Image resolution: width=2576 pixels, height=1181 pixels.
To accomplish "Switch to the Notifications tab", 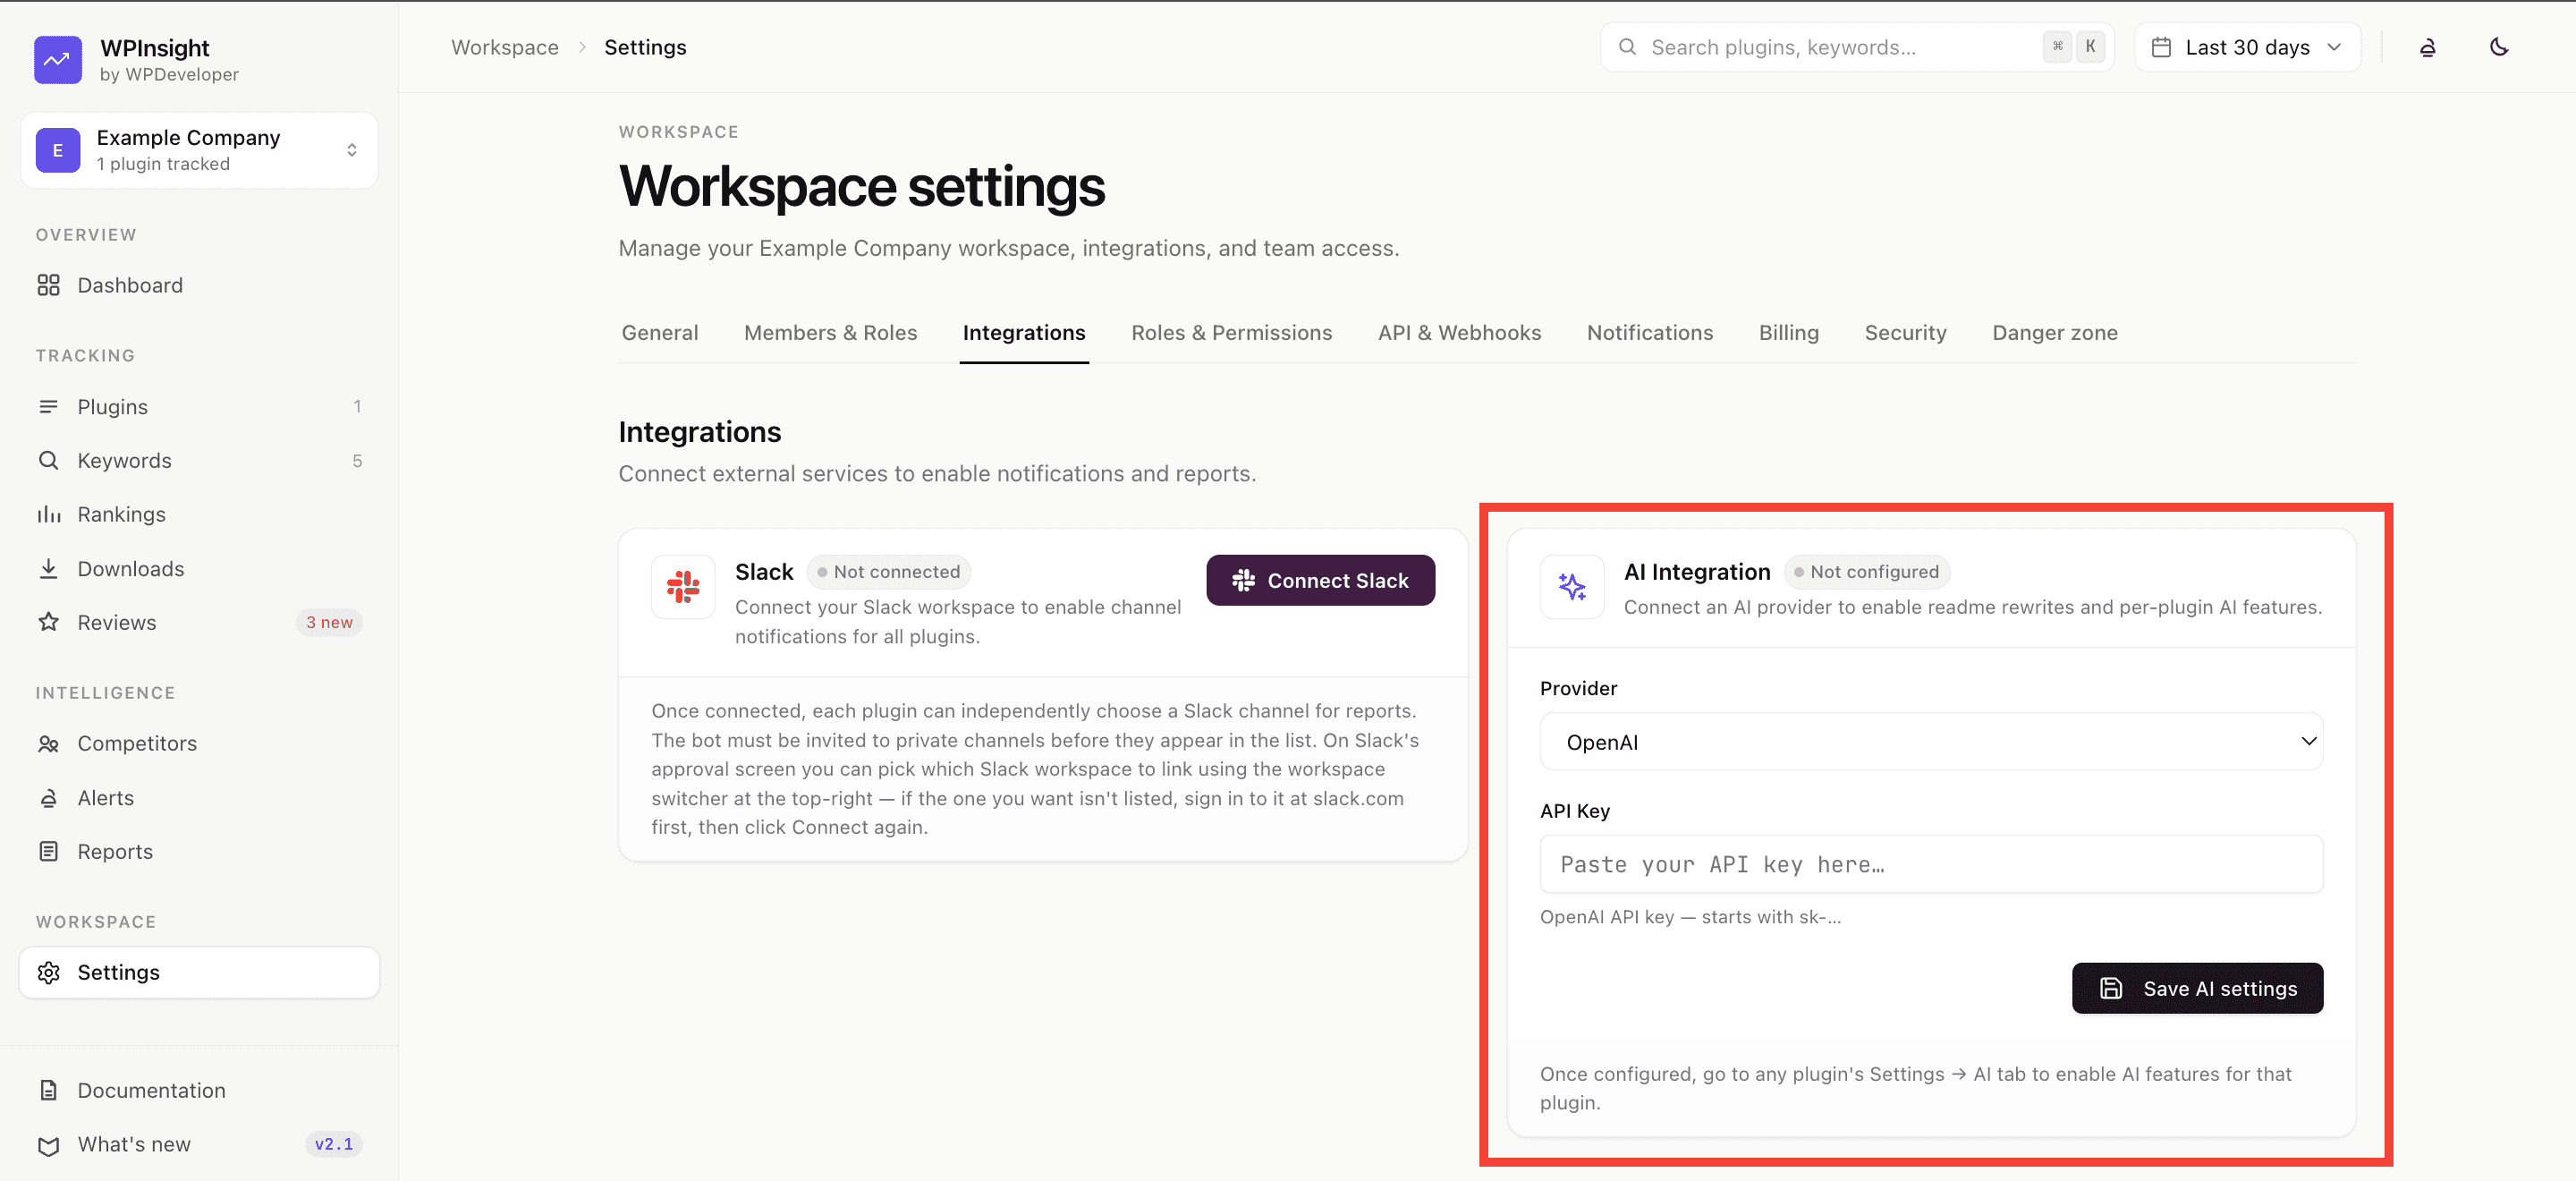I will click(1649, 332).
